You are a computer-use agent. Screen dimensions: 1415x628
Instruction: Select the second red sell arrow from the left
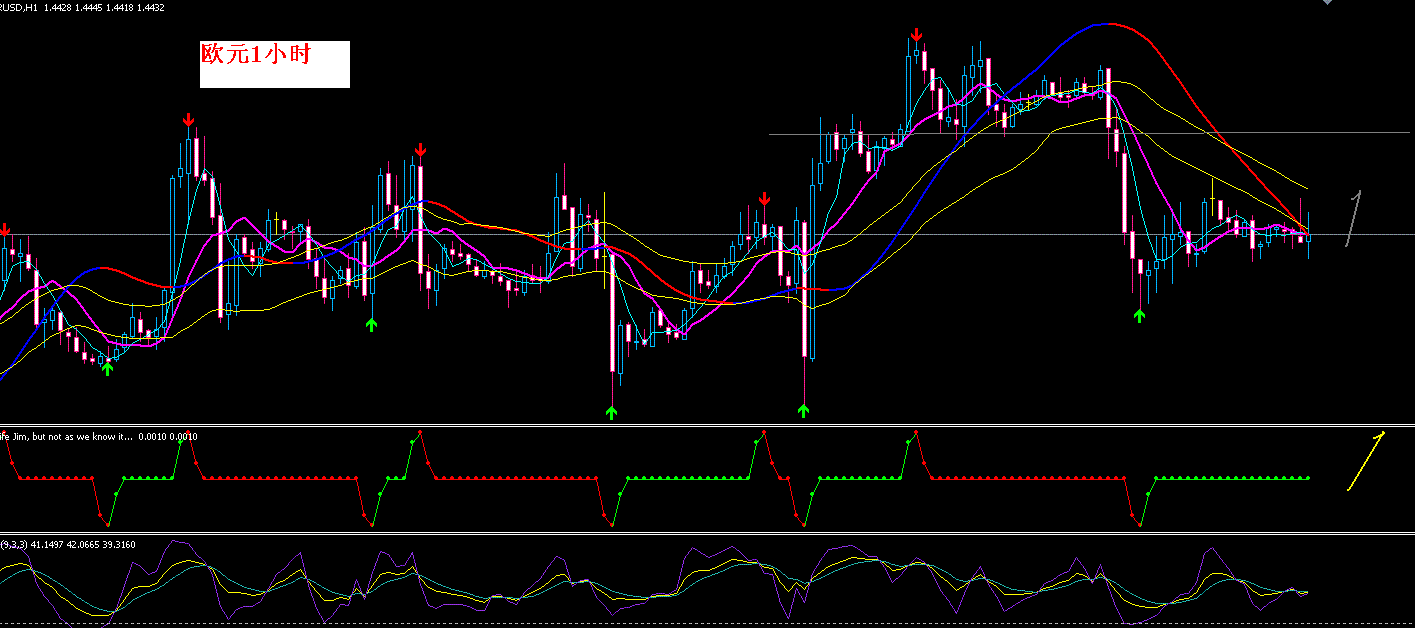188,121
